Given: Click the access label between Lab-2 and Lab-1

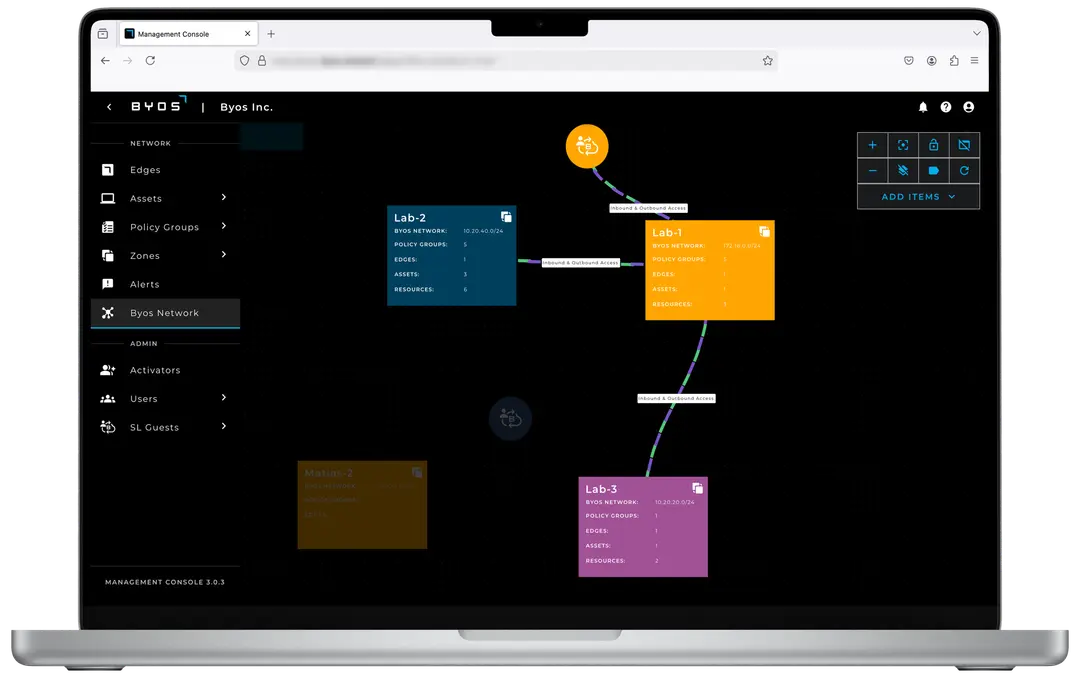Looking at the screenshot, I should pyautogui.click(x=581, y=263).
